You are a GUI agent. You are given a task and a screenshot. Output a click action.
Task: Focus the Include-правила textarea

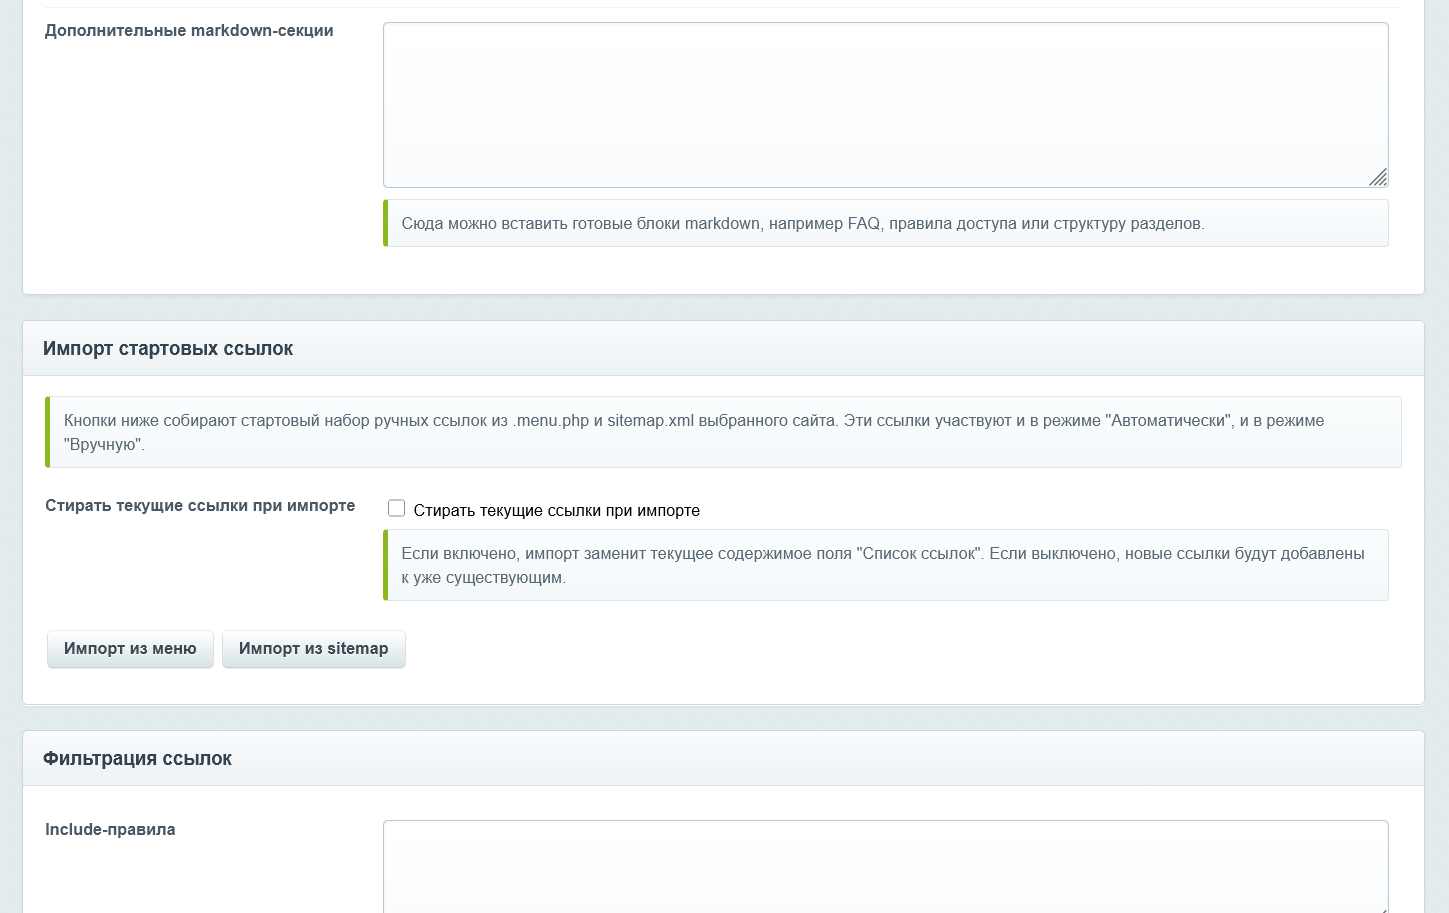(x=885, y=866)
